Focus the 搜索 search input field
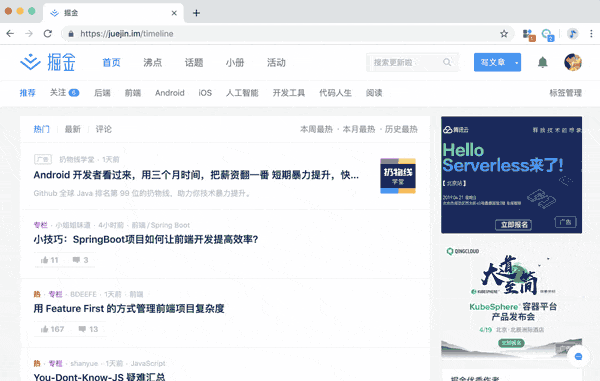This screenshot has height=381, width=600. coord(406,62)
